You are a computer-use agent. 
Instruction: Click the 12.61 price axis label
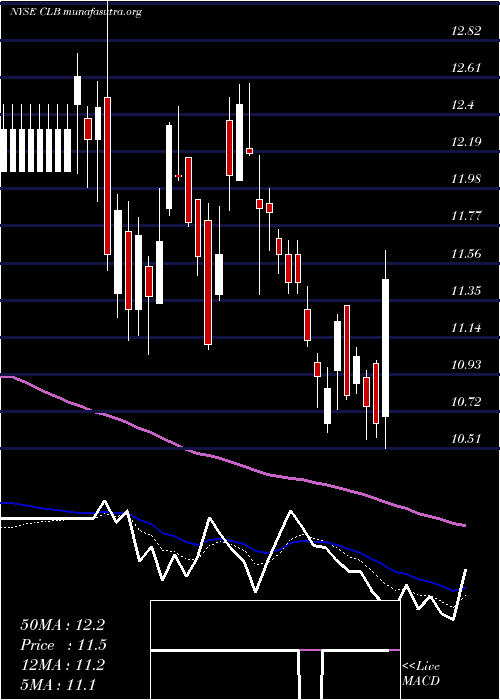466,68
